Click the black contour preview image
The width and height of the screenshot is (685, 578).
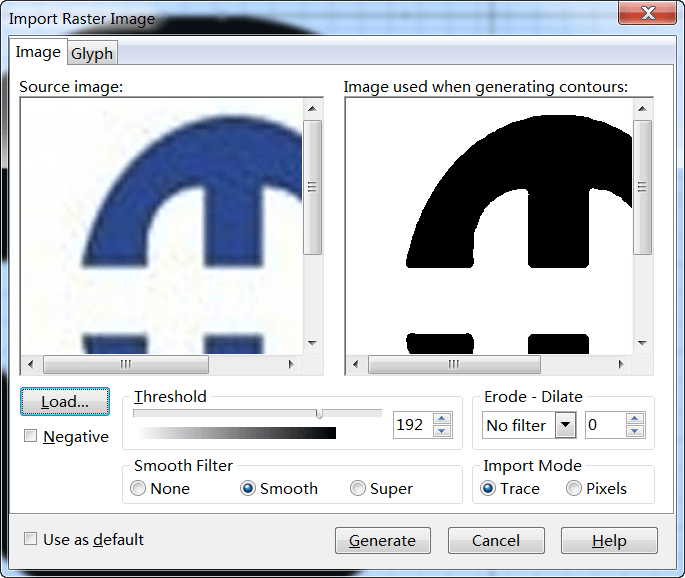coord(489,226)
